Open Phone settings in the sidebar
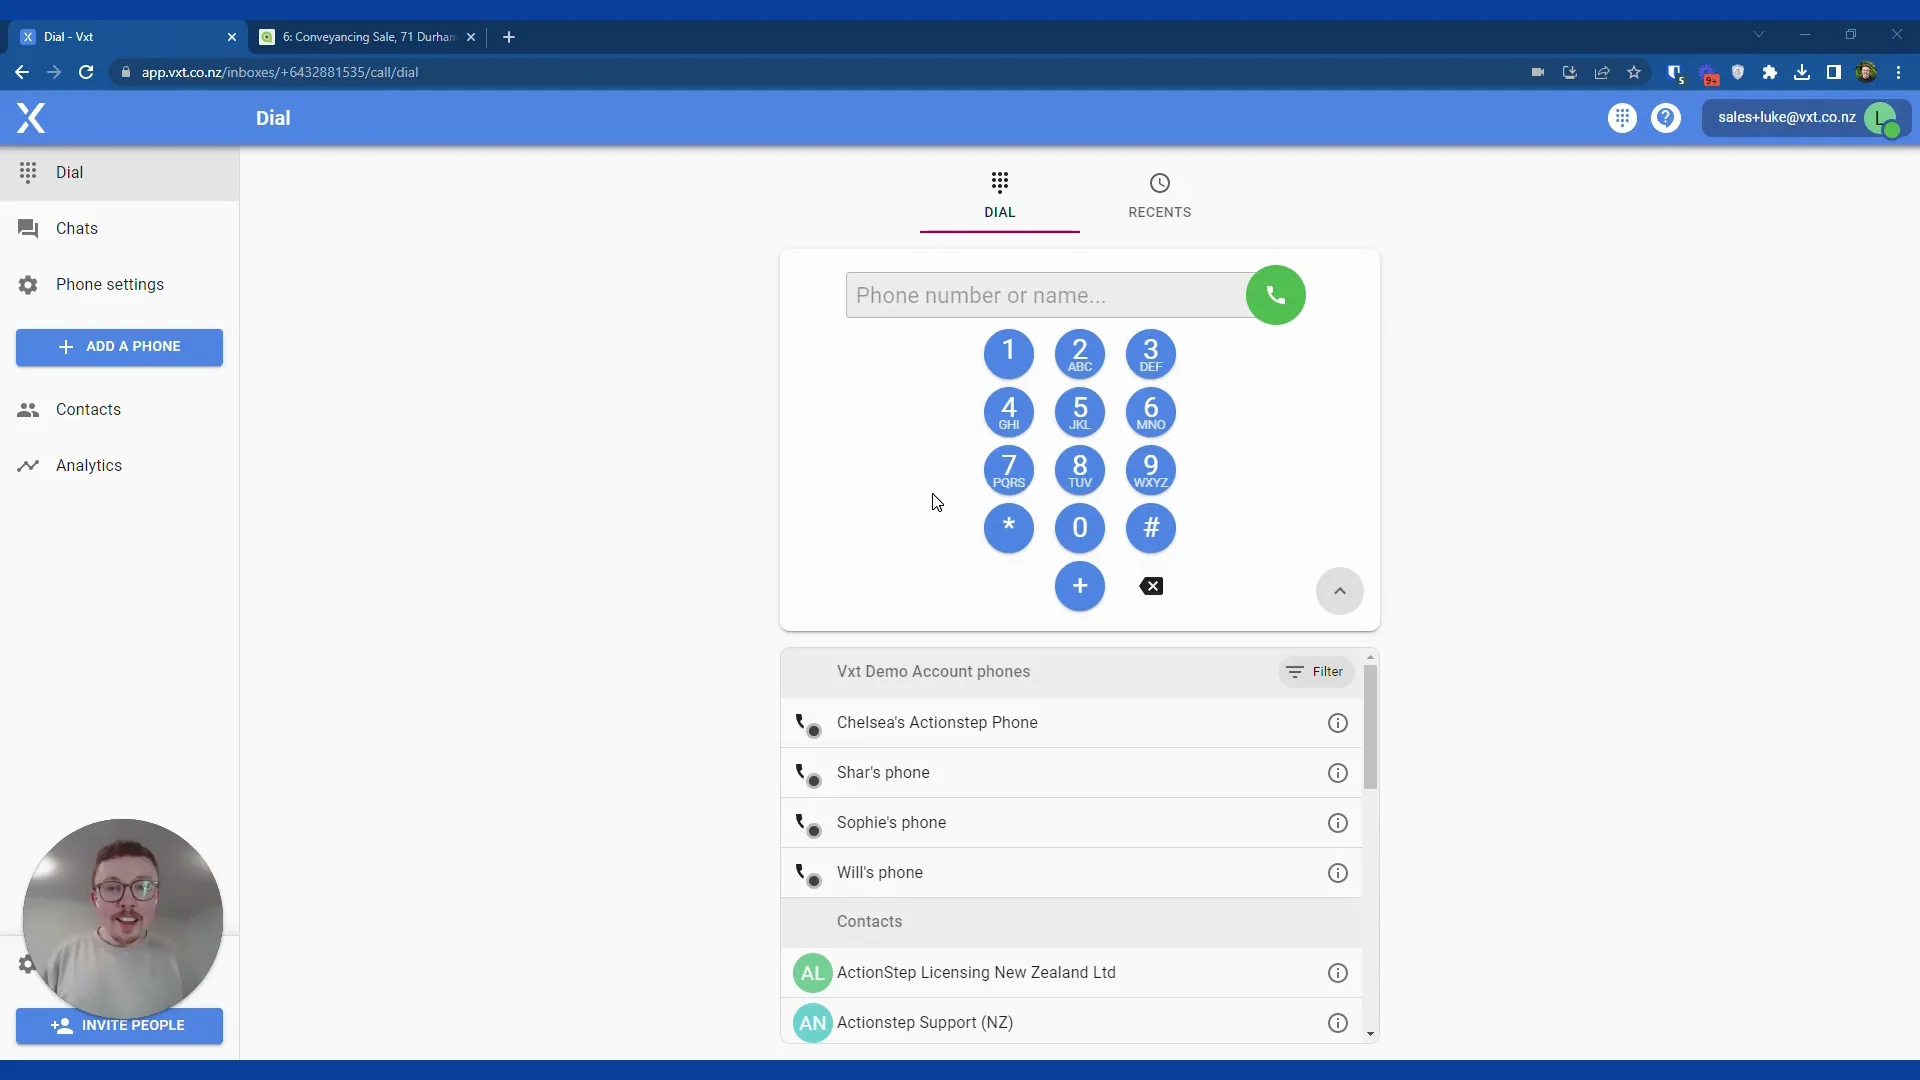Viewport: 1920px width, 1080px height. 110,285
